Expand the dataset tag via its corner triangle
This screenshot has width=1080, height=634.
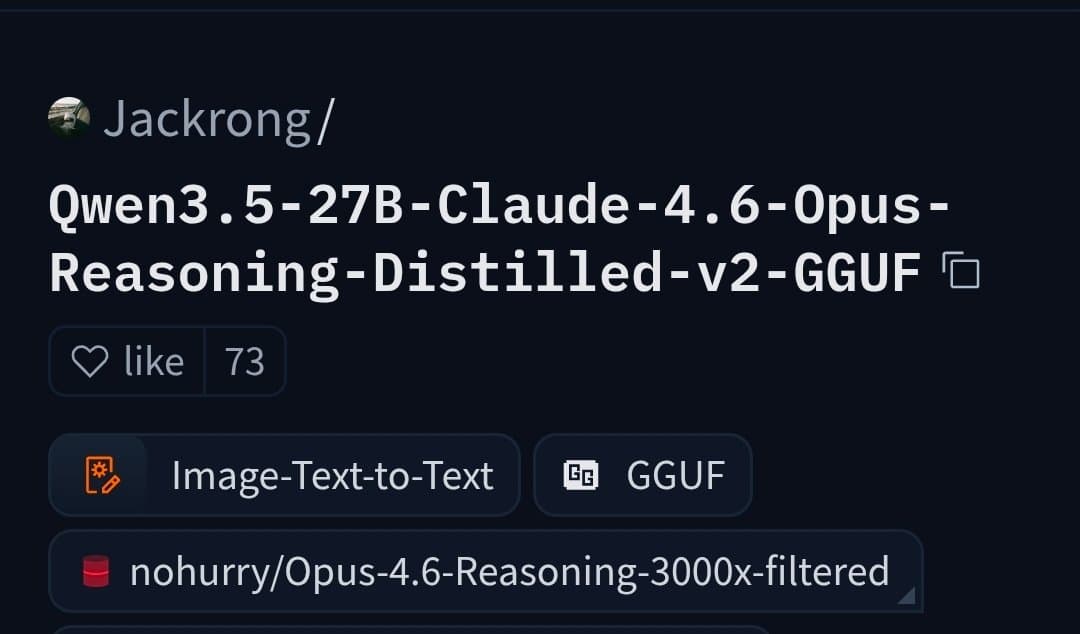pyautogui.click(x=906, y=595)
